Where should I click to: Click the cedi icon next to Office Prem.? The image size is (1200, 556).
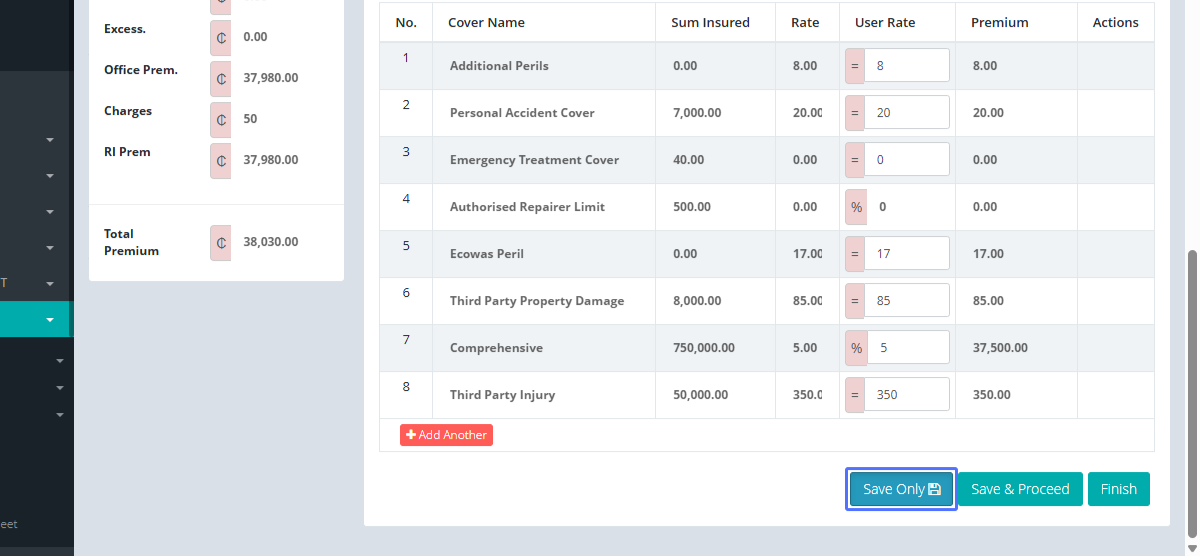pyautogui.click(x=220, y=78)
